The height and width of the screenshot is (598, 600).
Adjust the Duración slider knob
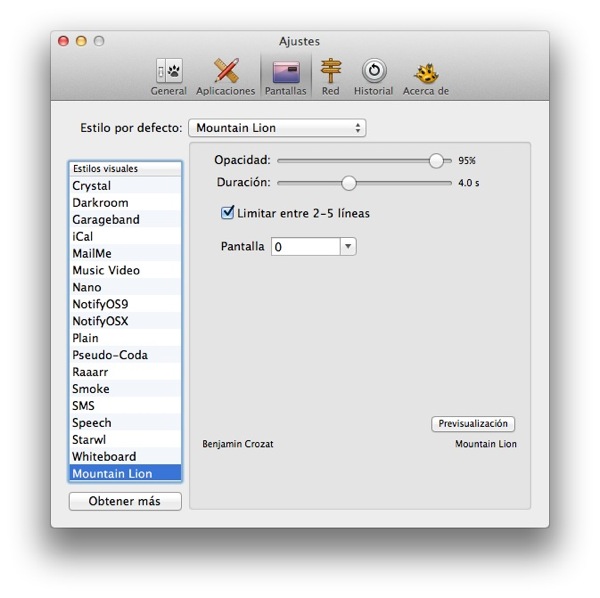click(349, 183)
